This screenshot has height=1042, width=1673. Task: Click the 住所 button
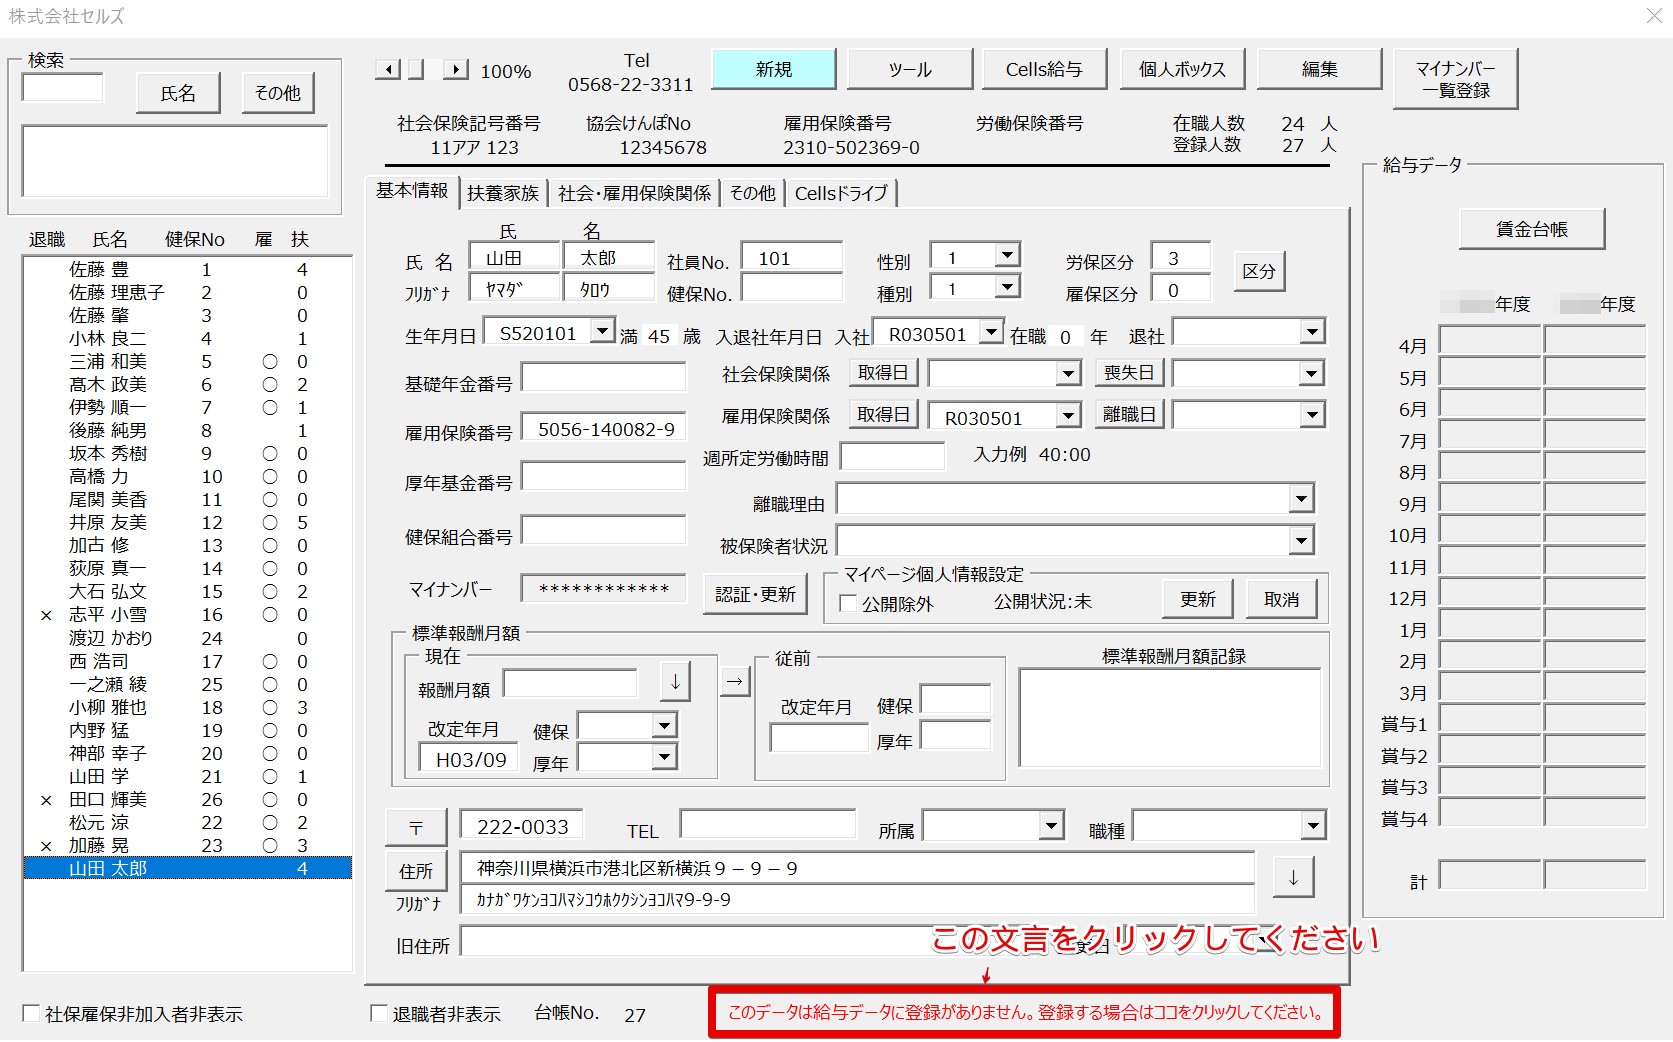[x=416, y=871]
